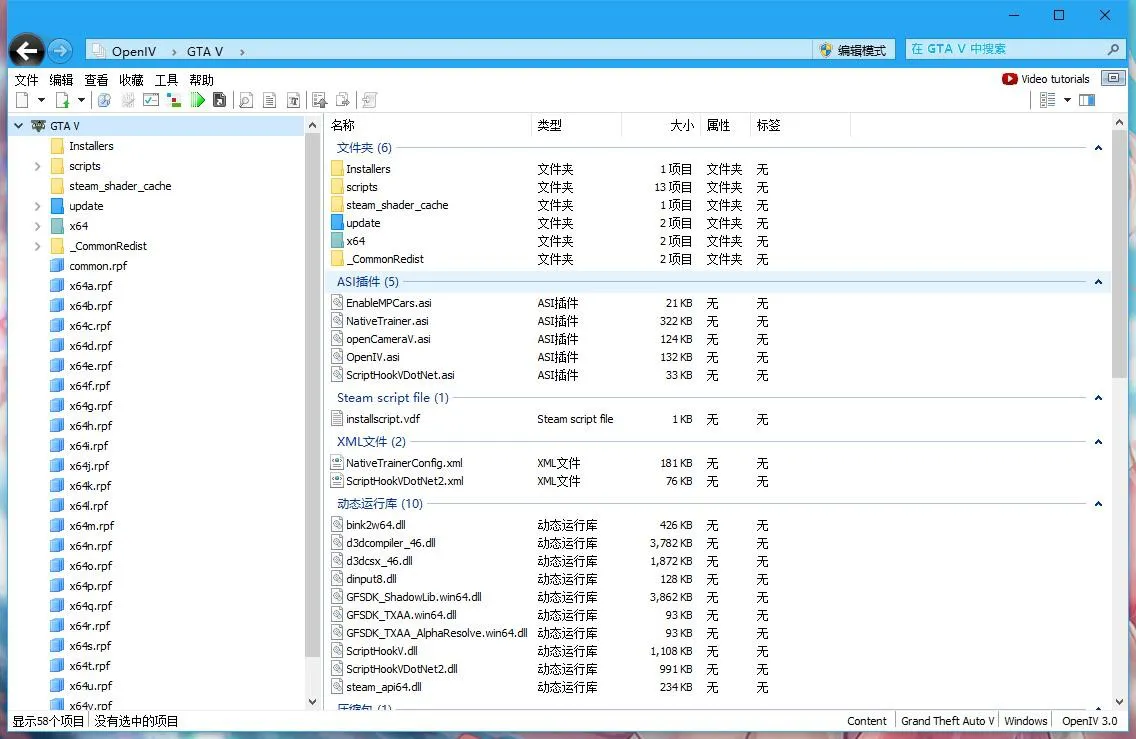Collapse the 文件夹 (6) group
The image size is (1136, 739).
coord(1098,148)
